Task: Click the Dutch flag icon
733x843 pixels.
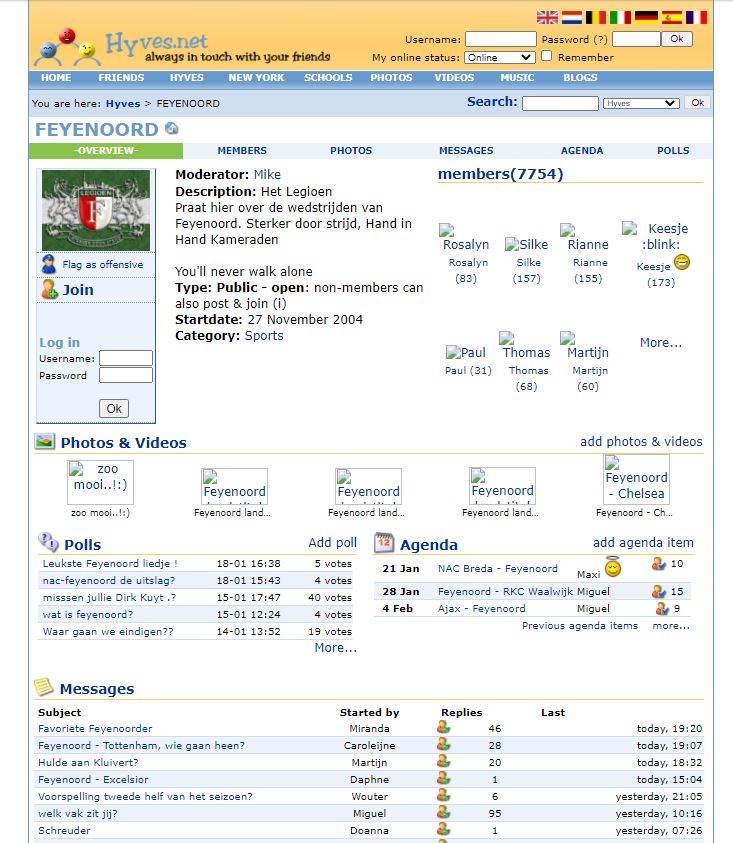Action: tap(572, 17)
